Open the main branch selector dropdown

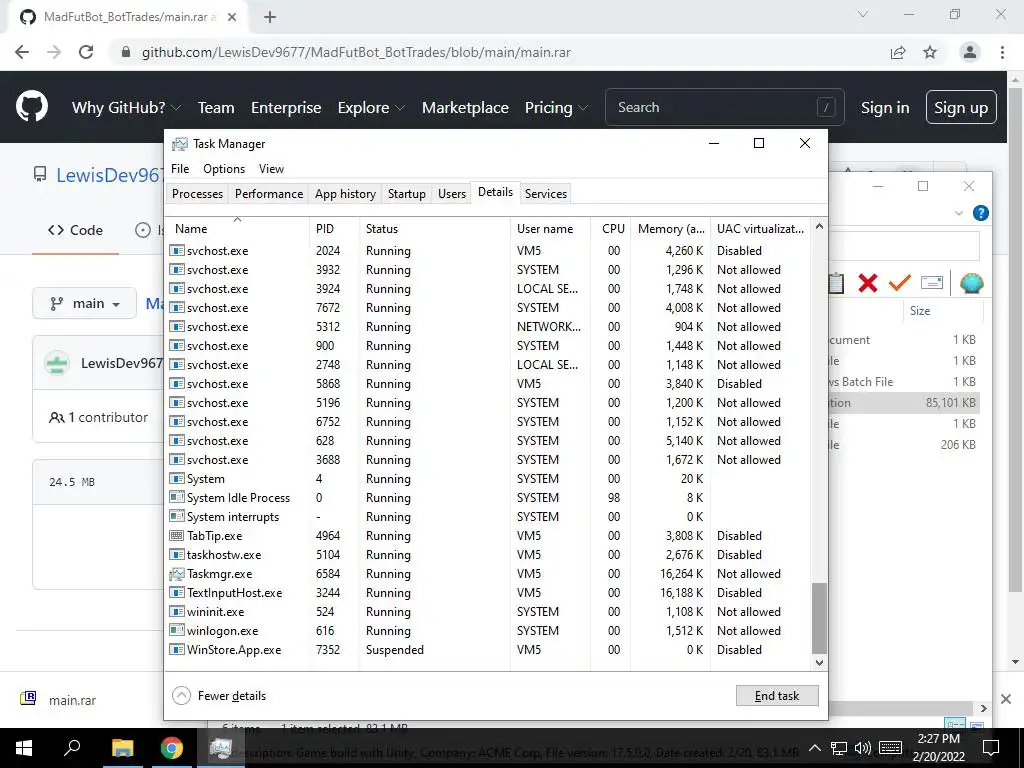(x=84, y=304)
